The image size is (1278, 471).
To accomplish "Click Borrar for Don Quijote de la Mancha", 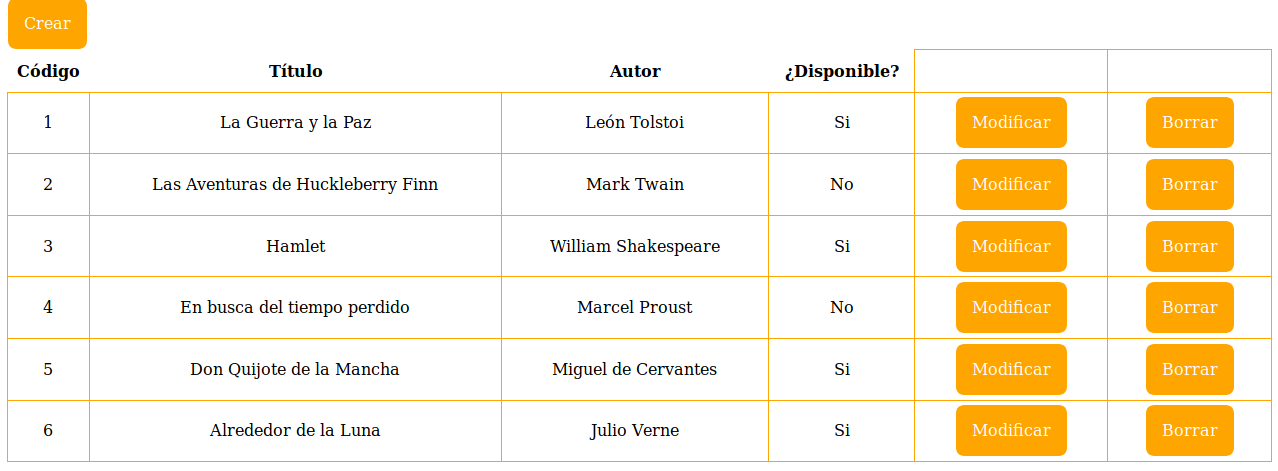I will (x=1189, y=370).
